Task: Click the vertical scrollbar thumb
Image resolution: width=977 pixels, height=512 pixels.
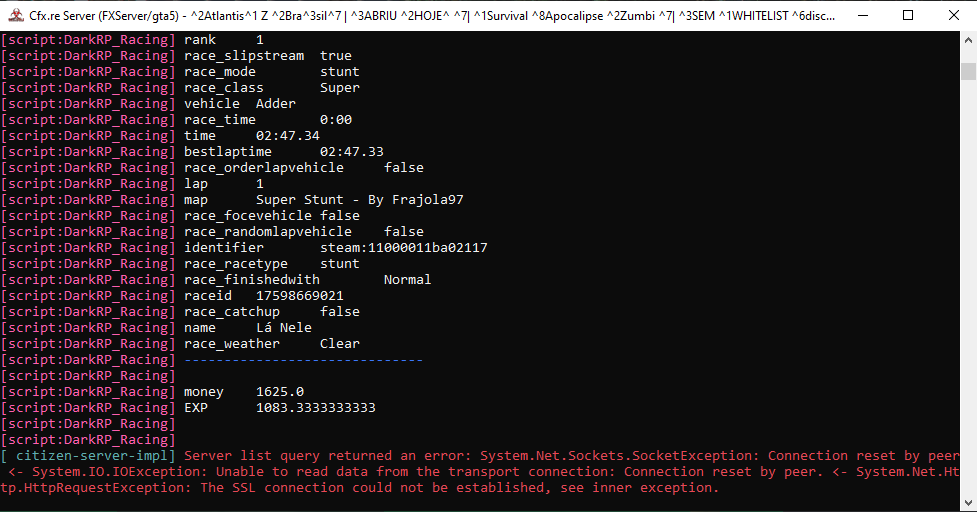Action: pyautogui.click(x=968, y=71)
